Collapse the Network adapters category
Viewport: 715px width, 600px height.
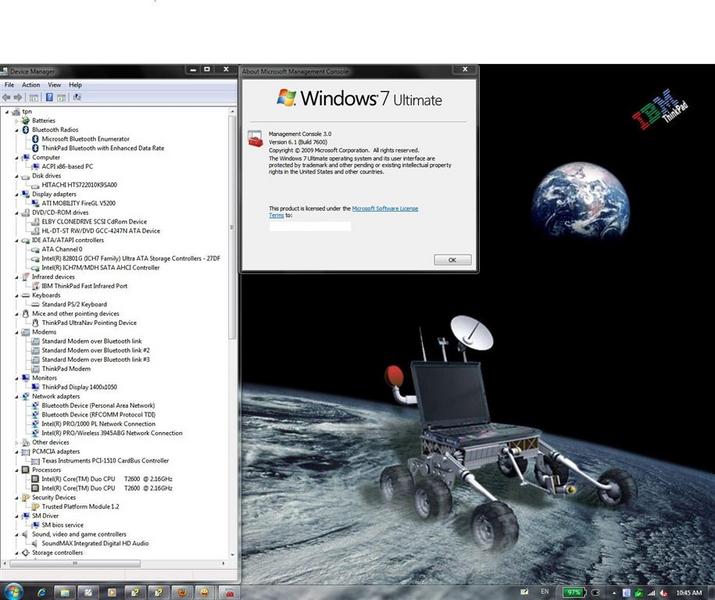tap(18, 396)
